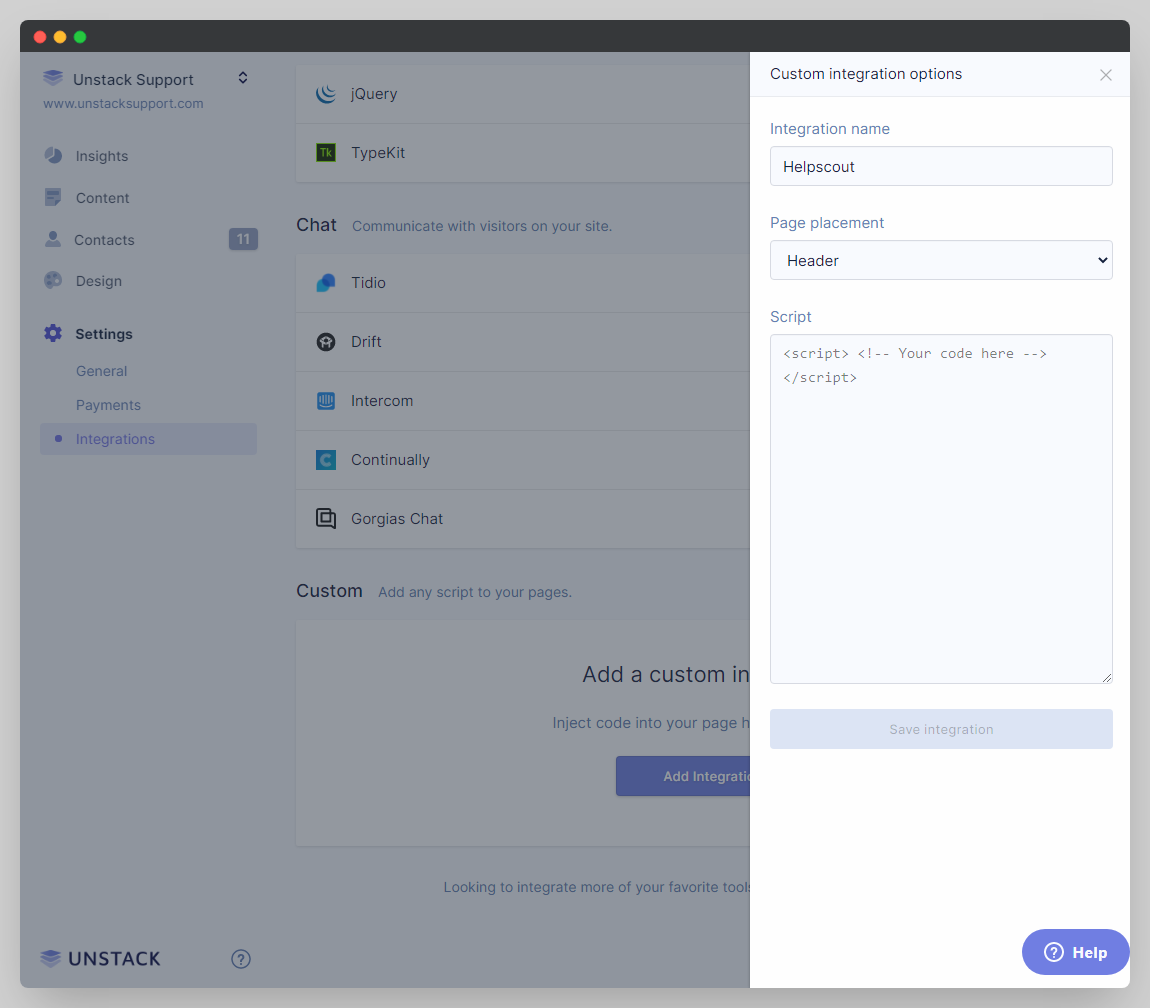
Task: Click the Save integration button
Action: [941, 729]
